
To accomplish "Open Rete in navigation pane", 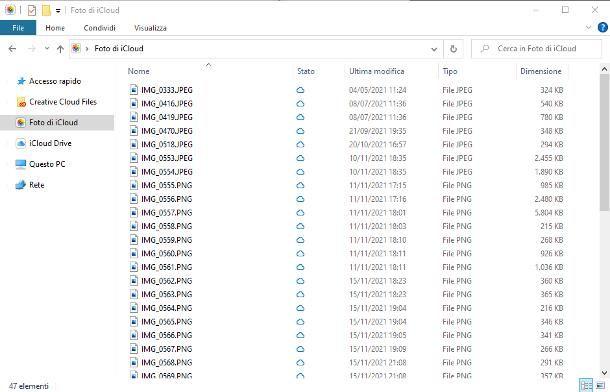I will coord(30,185).
